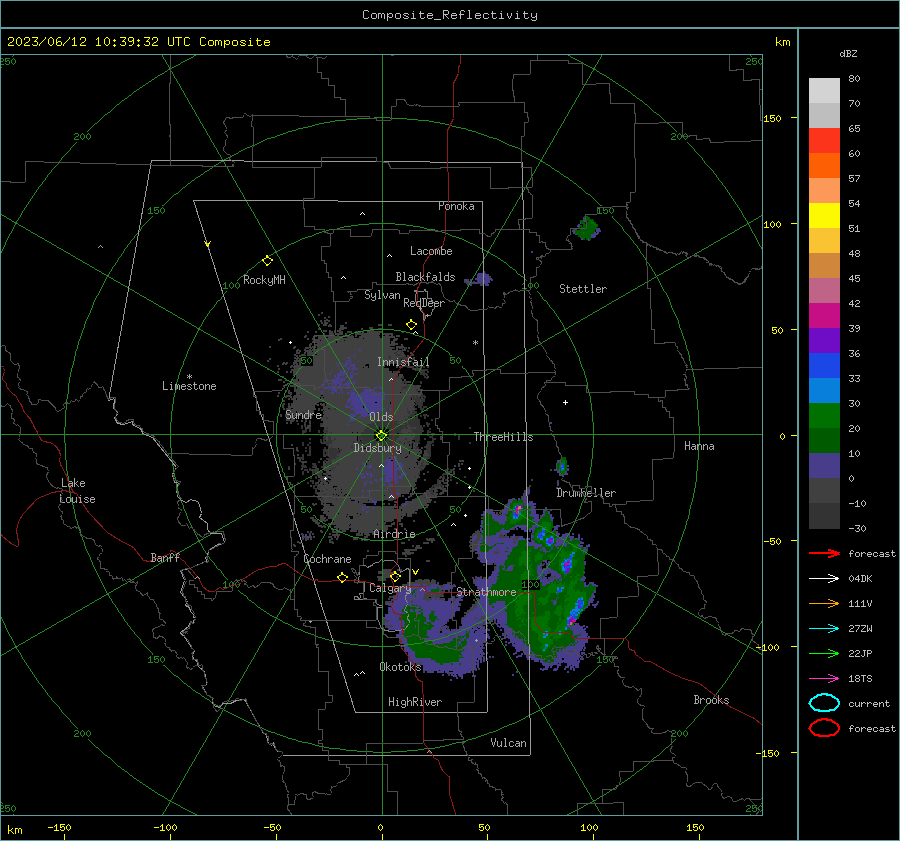
Task: Click the dBZ legend heading
Action: click(x=848, y=53)
